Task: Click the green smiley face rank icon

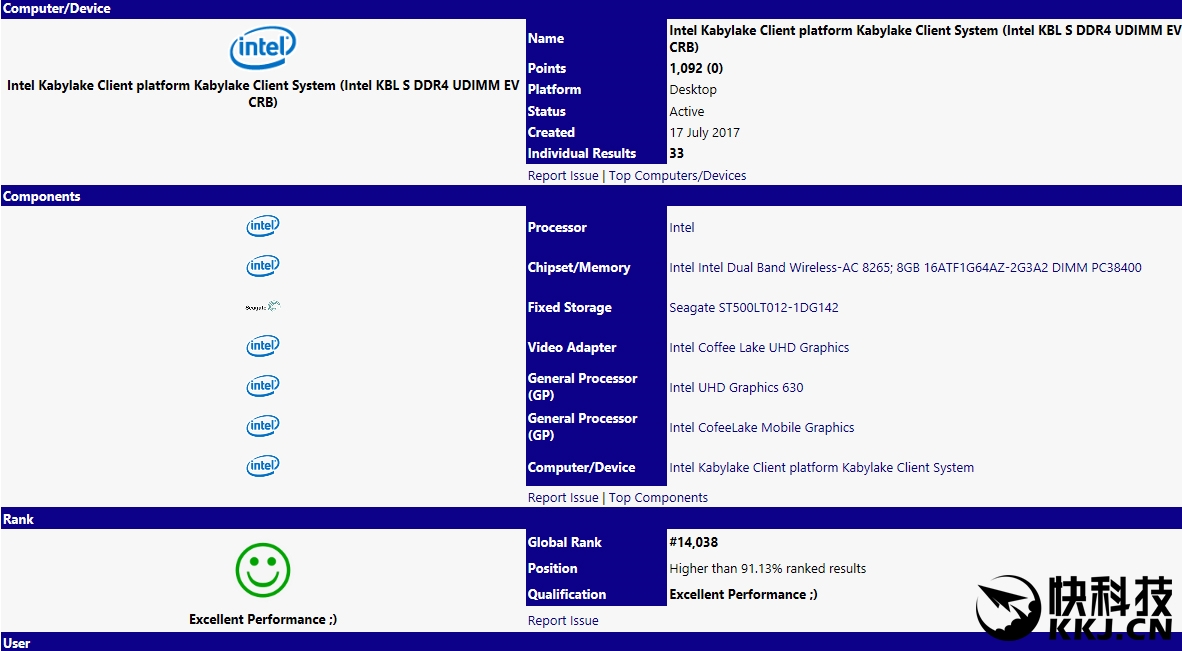Action: click(262, 570)
